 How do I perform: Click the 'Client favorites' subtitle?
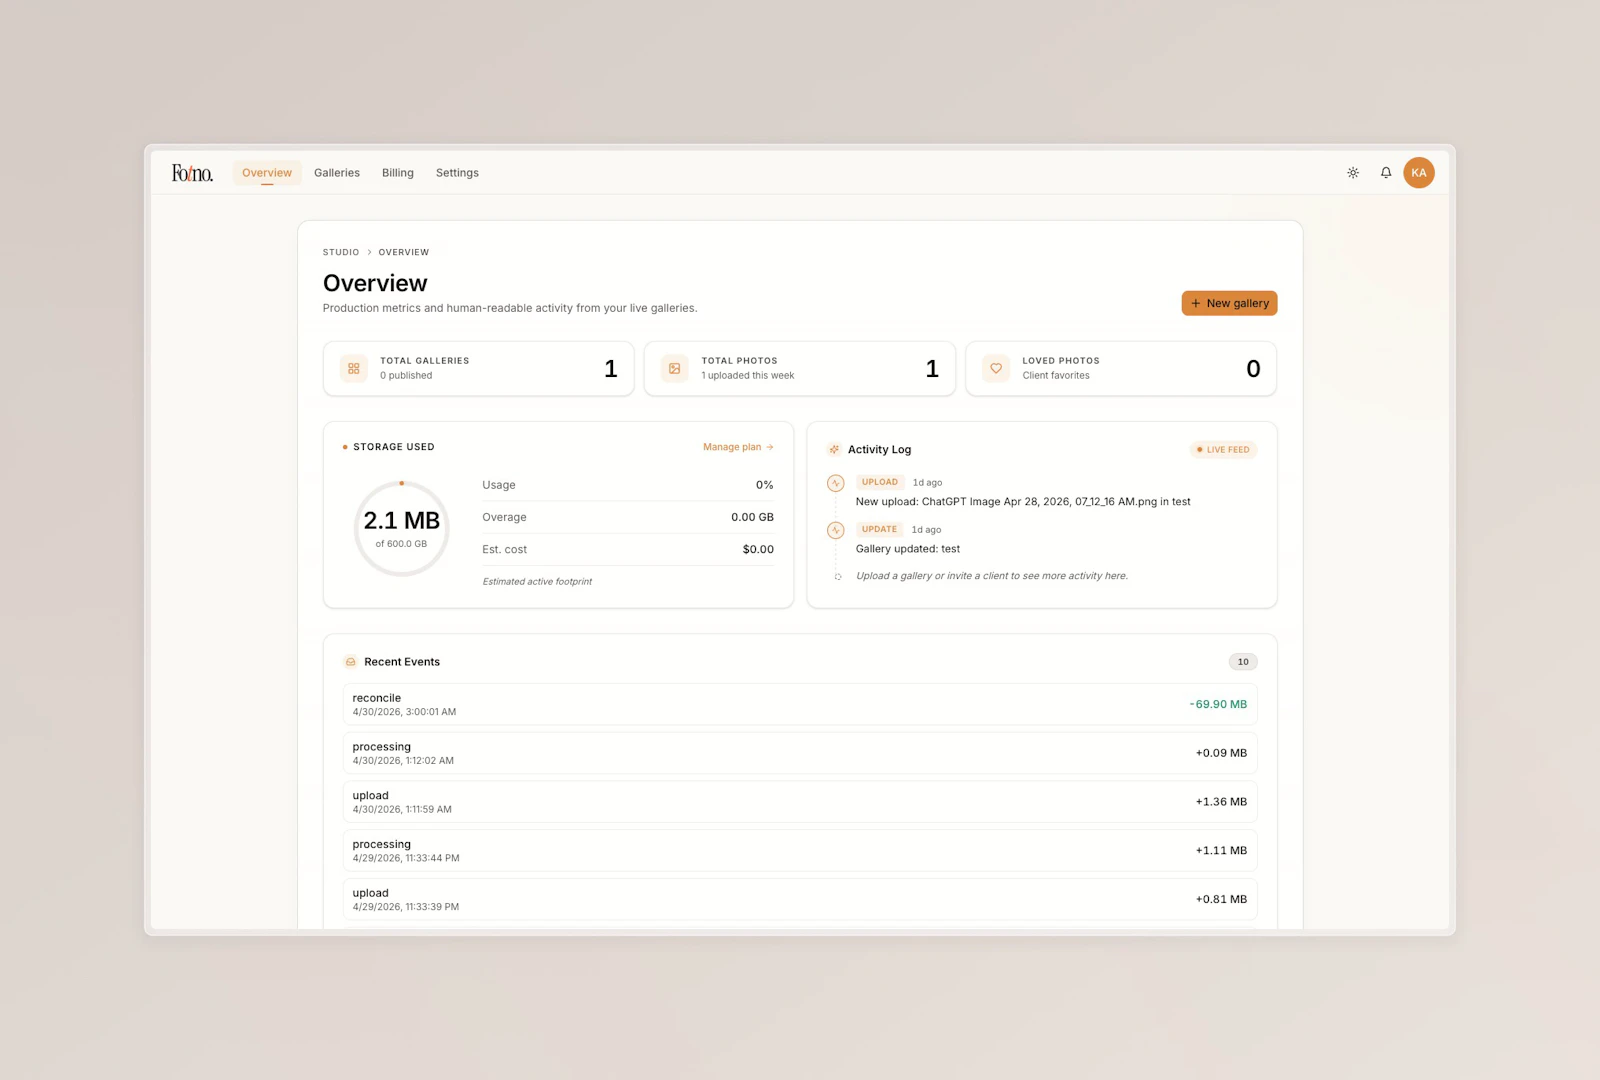(x=1056, y=376)
